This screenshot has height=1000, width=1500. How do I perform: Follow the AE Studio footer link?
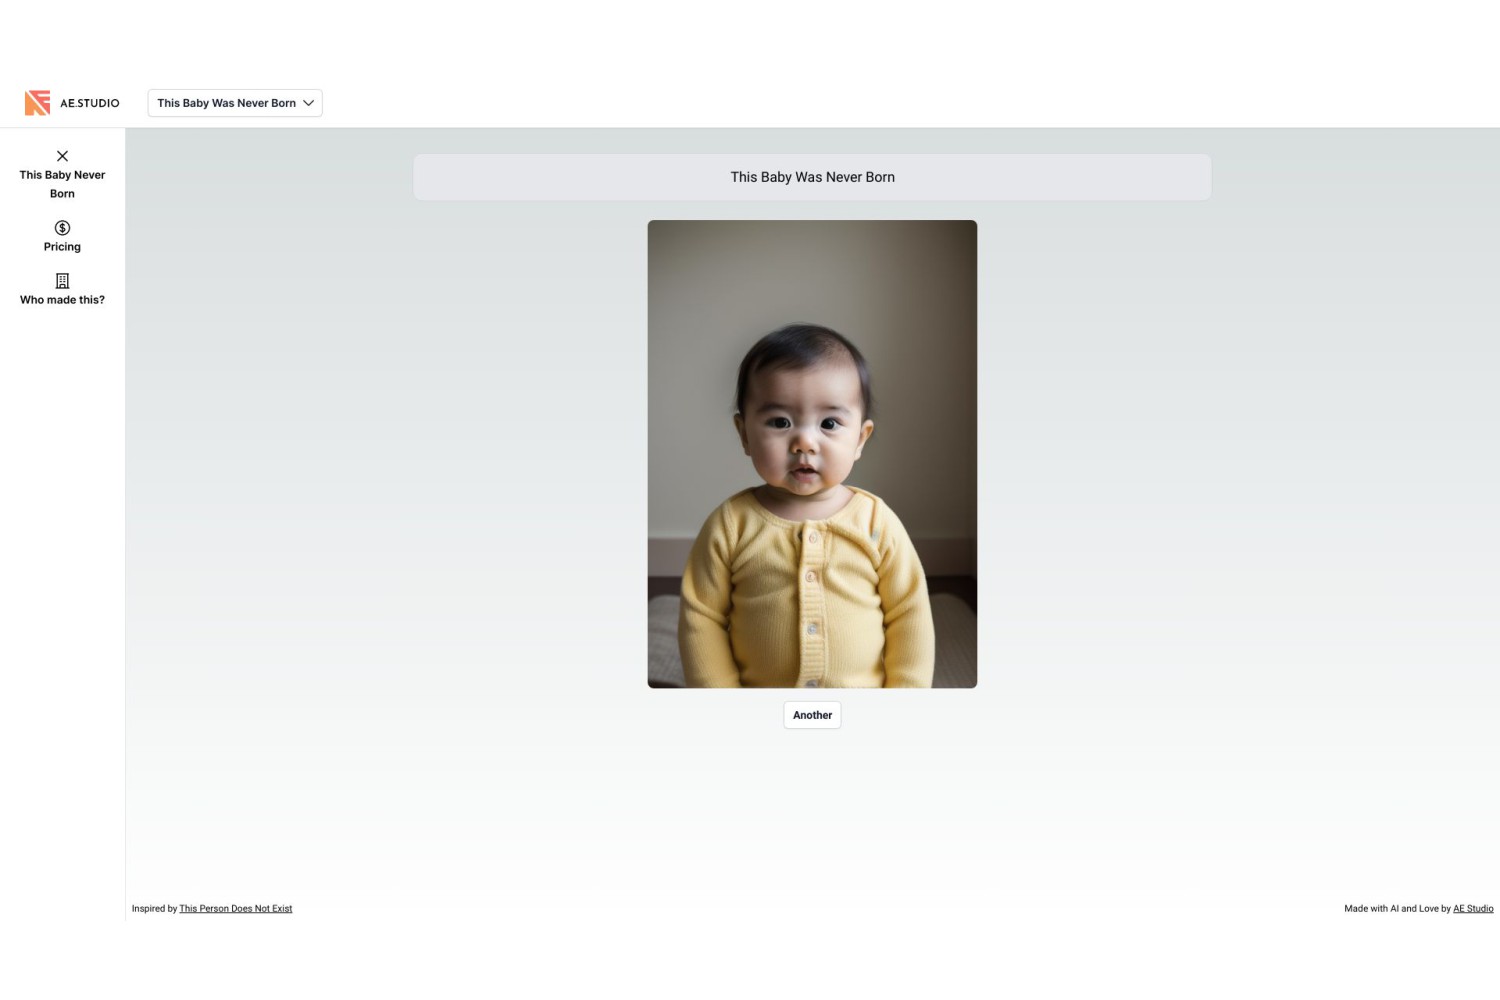(1473, 909)
